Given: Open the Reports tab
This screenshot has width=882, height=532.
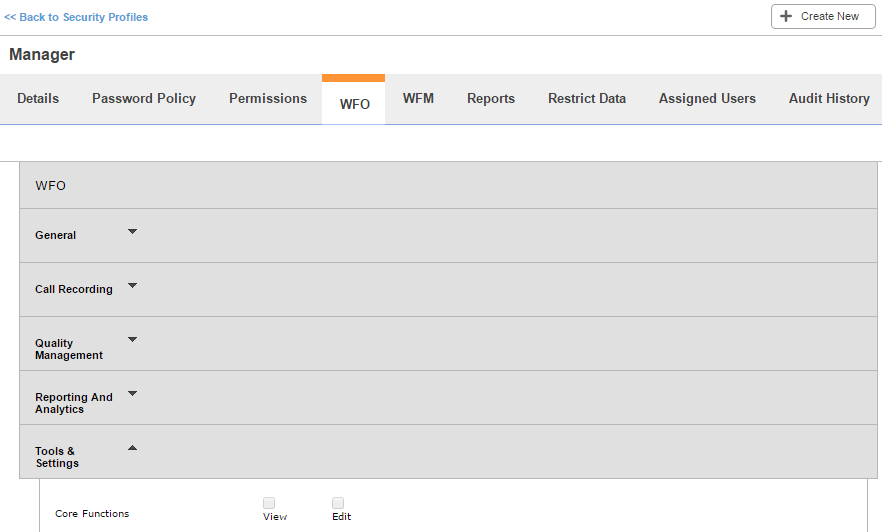Looking at the screenshot, I should point(491,99).
